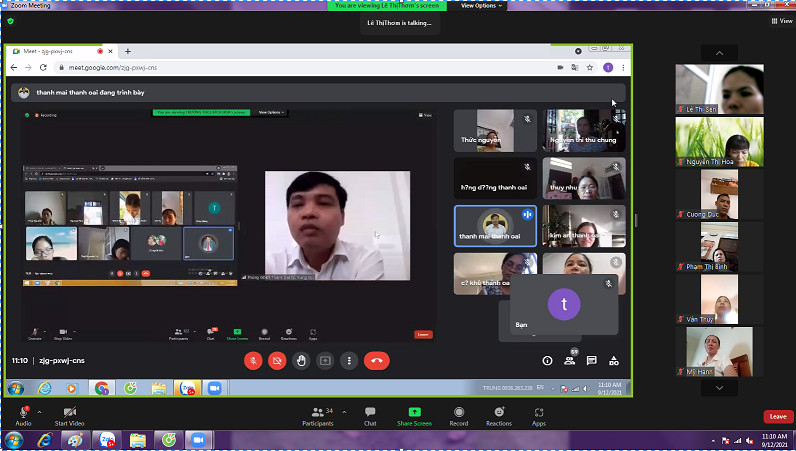
Task: Open the View layout menu
Action: click(780, 21)
